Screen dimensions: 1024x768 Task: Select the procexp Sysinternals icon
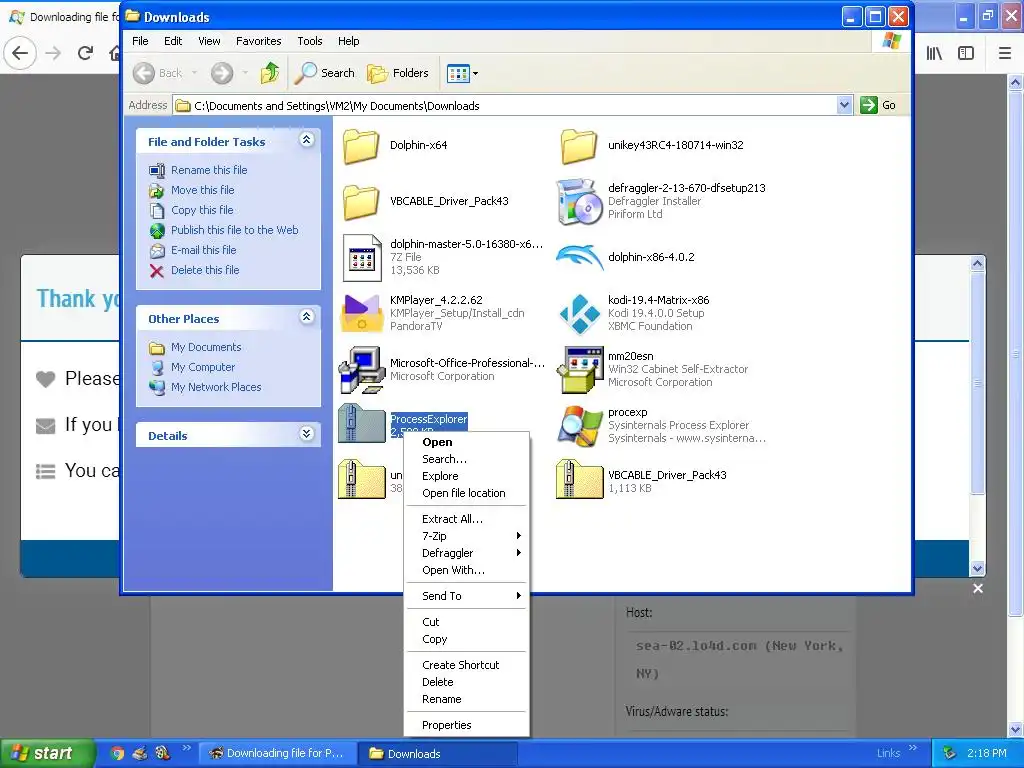pyautogui.click(x=579, y=425)
